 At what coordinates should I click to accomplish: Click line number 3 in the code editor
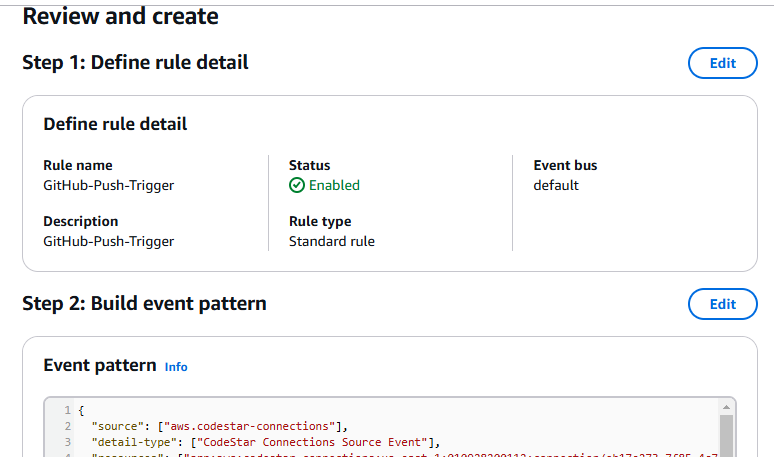click(67, 442)
